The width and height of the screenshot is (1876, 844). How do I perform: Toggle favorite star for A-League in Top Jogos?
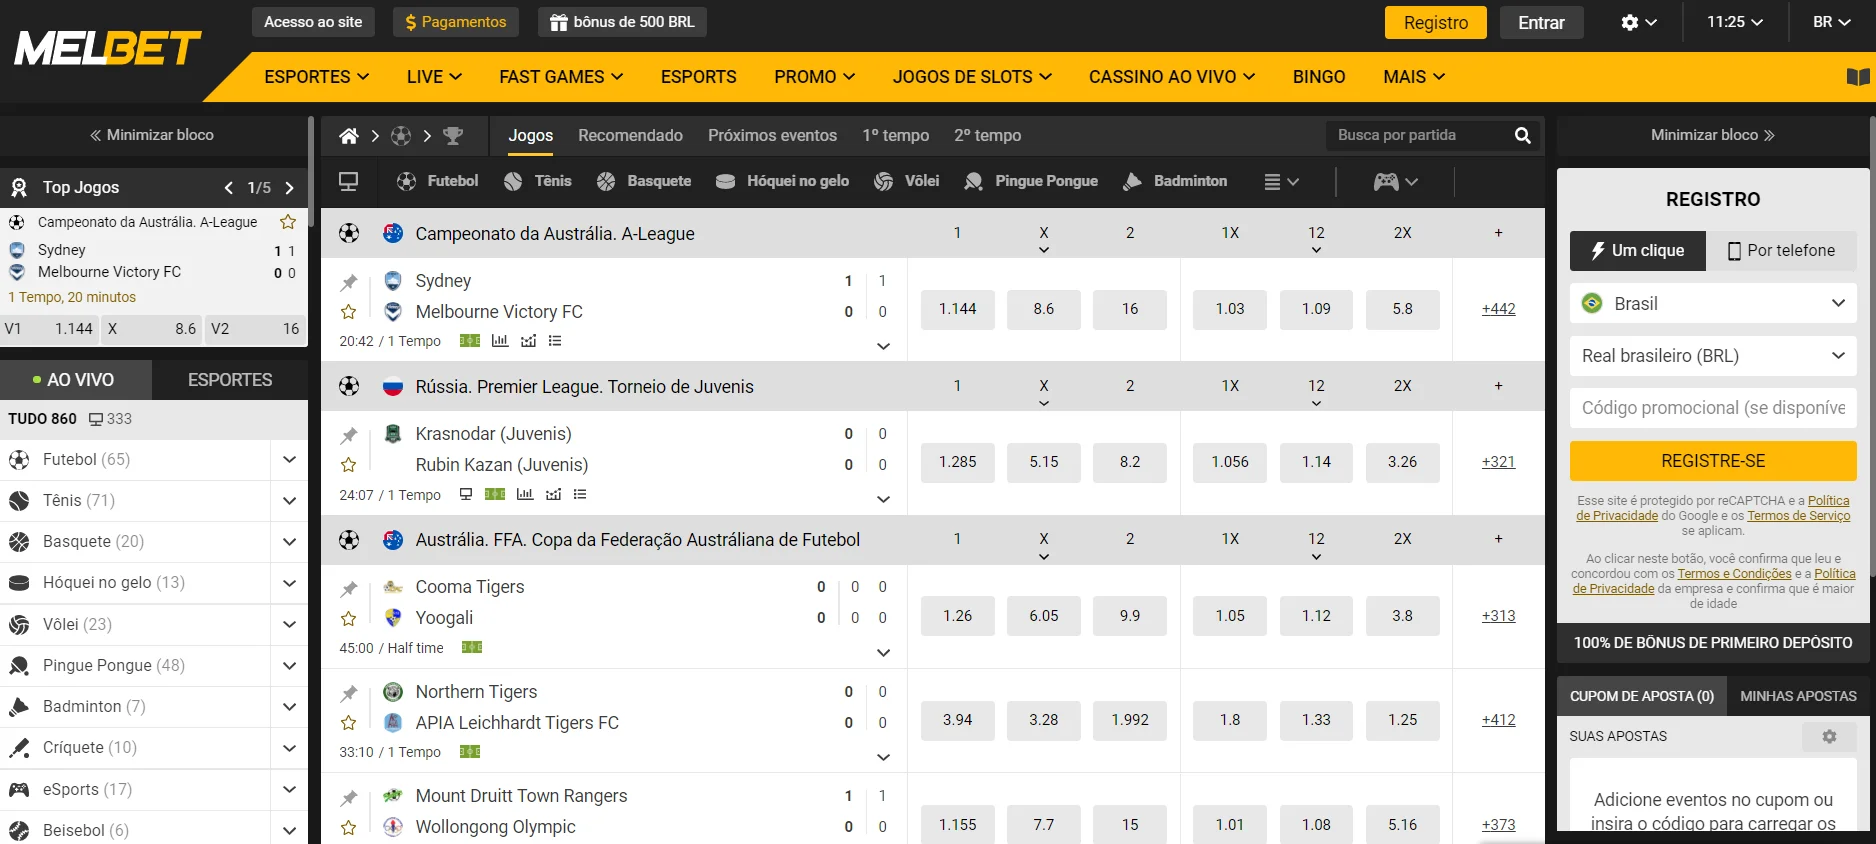click(288, 222)
